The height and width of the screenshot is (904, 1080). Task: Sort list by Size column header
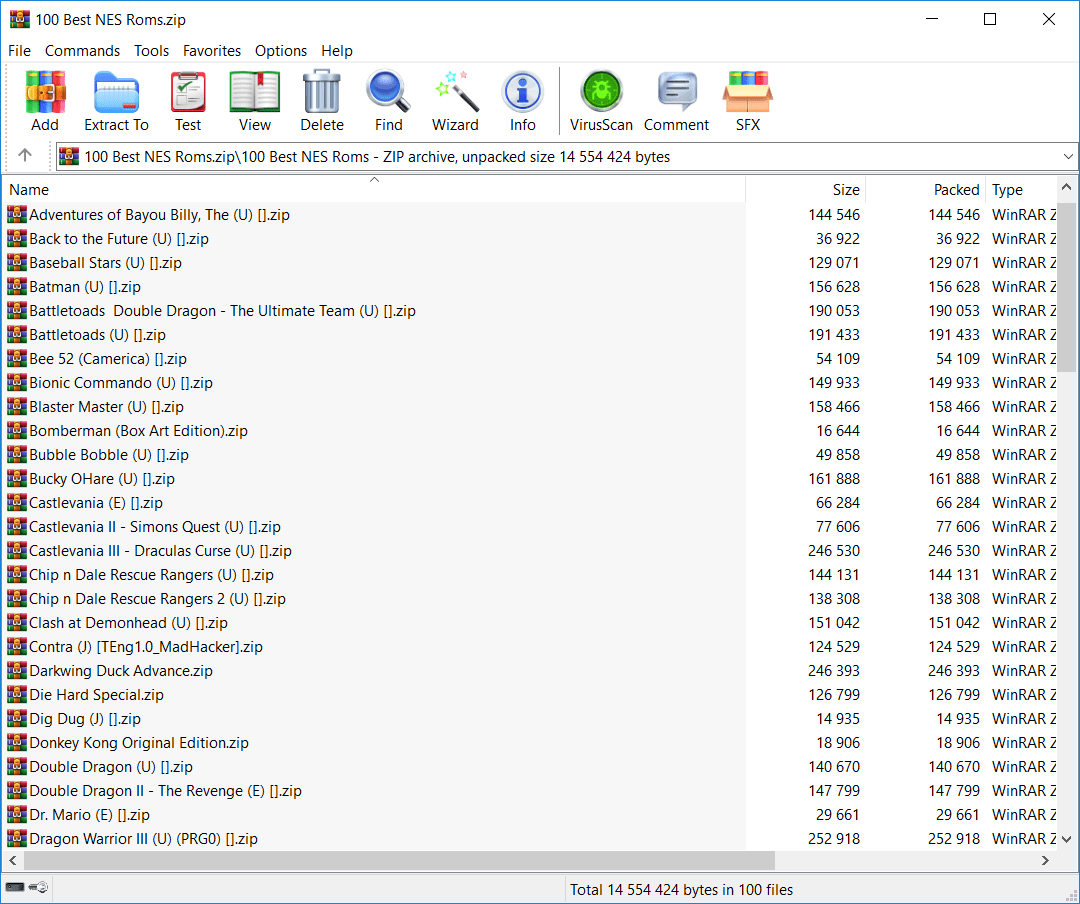805,189
